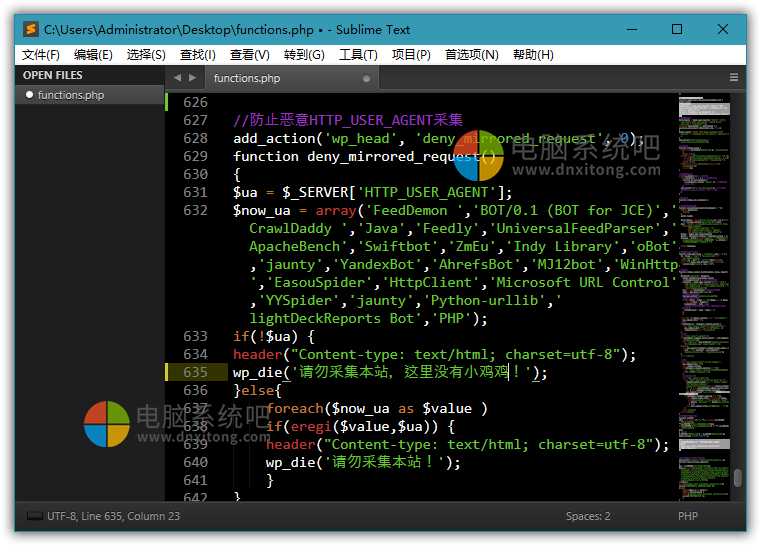Viewport: 761px width, 546px height.
Task: Close functions.php tab via unsaved dot
Action: pyautogui.click(x=366, y=79)
